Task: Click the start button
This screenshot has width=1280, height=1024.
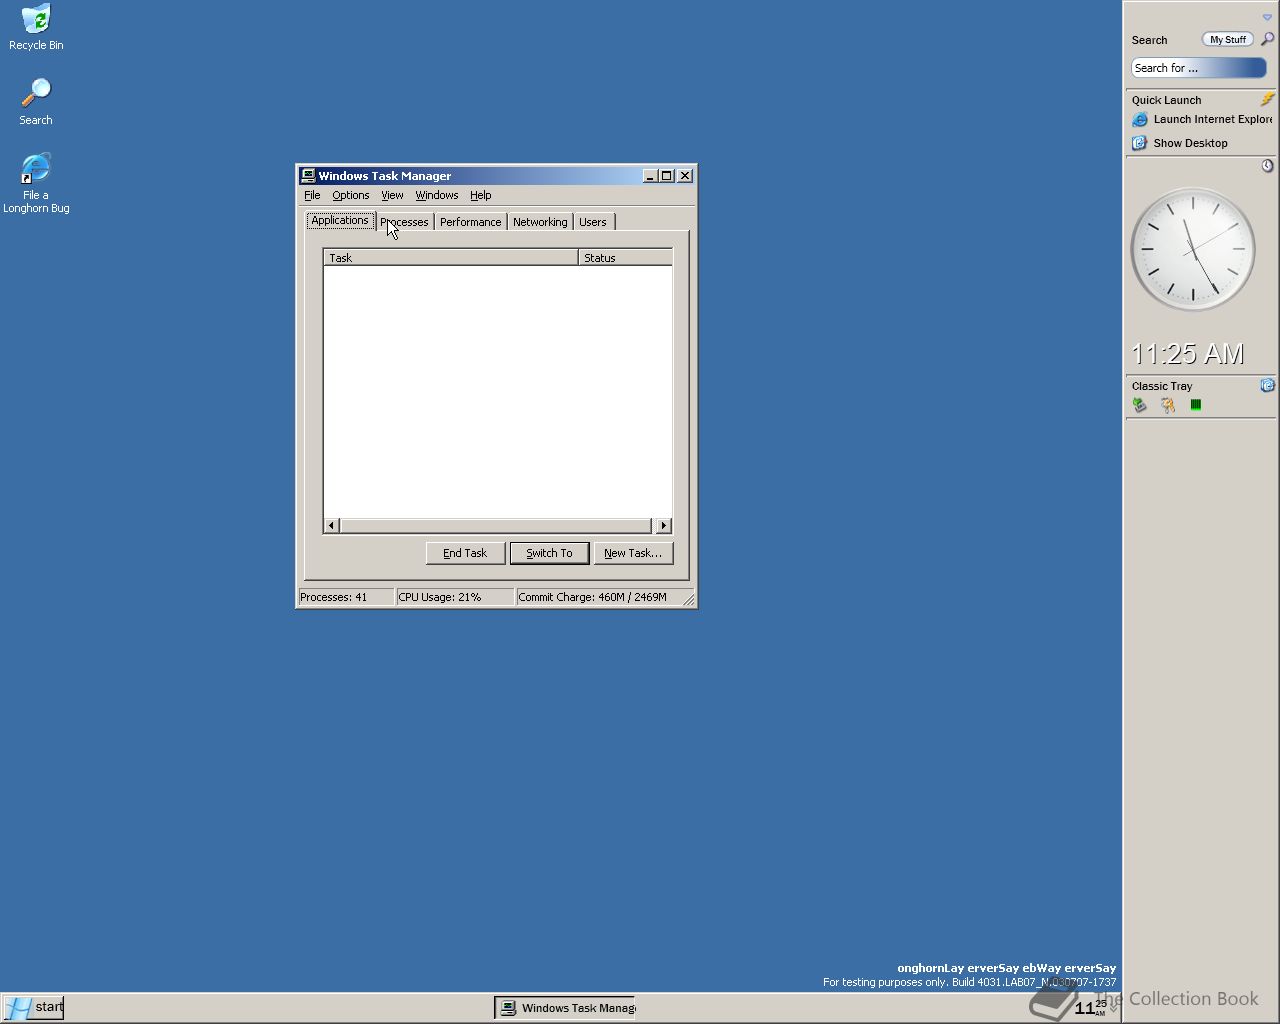Action: pos(33,1008)
